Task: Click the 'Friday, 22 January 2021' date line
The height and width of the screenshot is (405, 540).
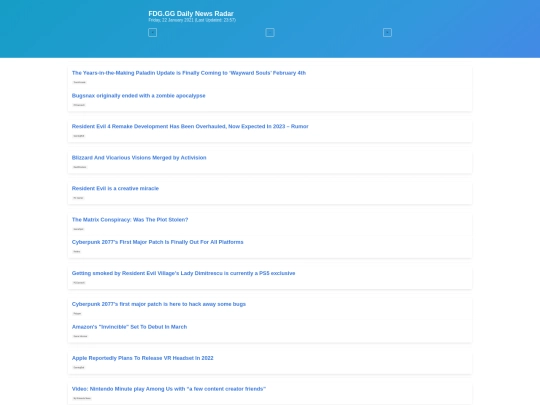Action: pyautogui.click(x=192, y=20)
